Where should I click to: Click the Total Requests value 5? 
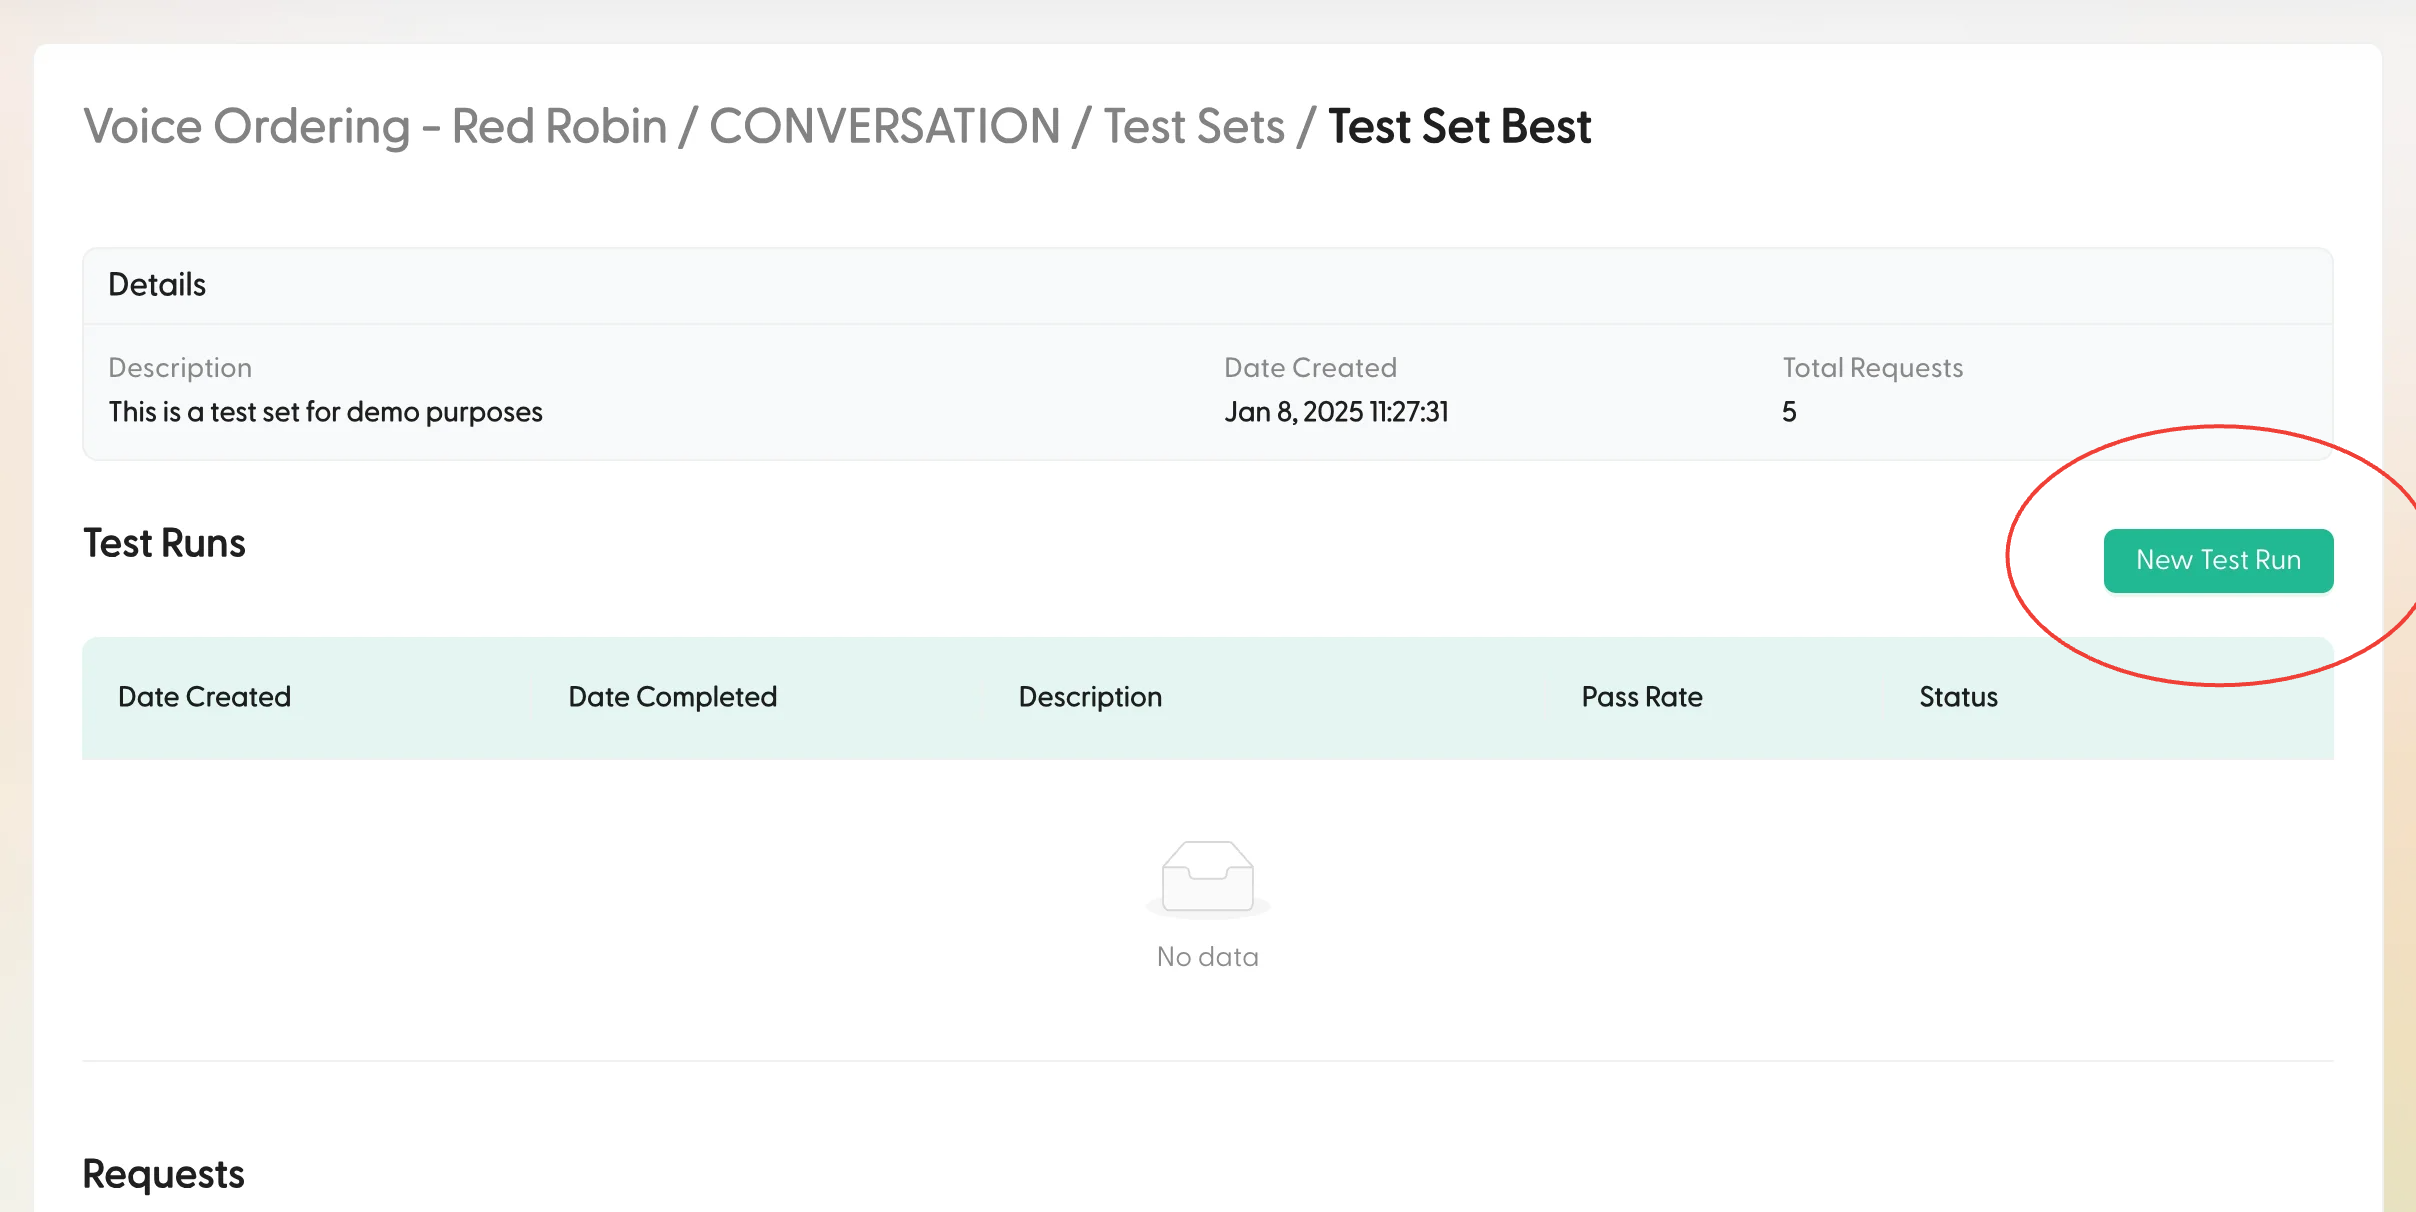pos(1788,412)
